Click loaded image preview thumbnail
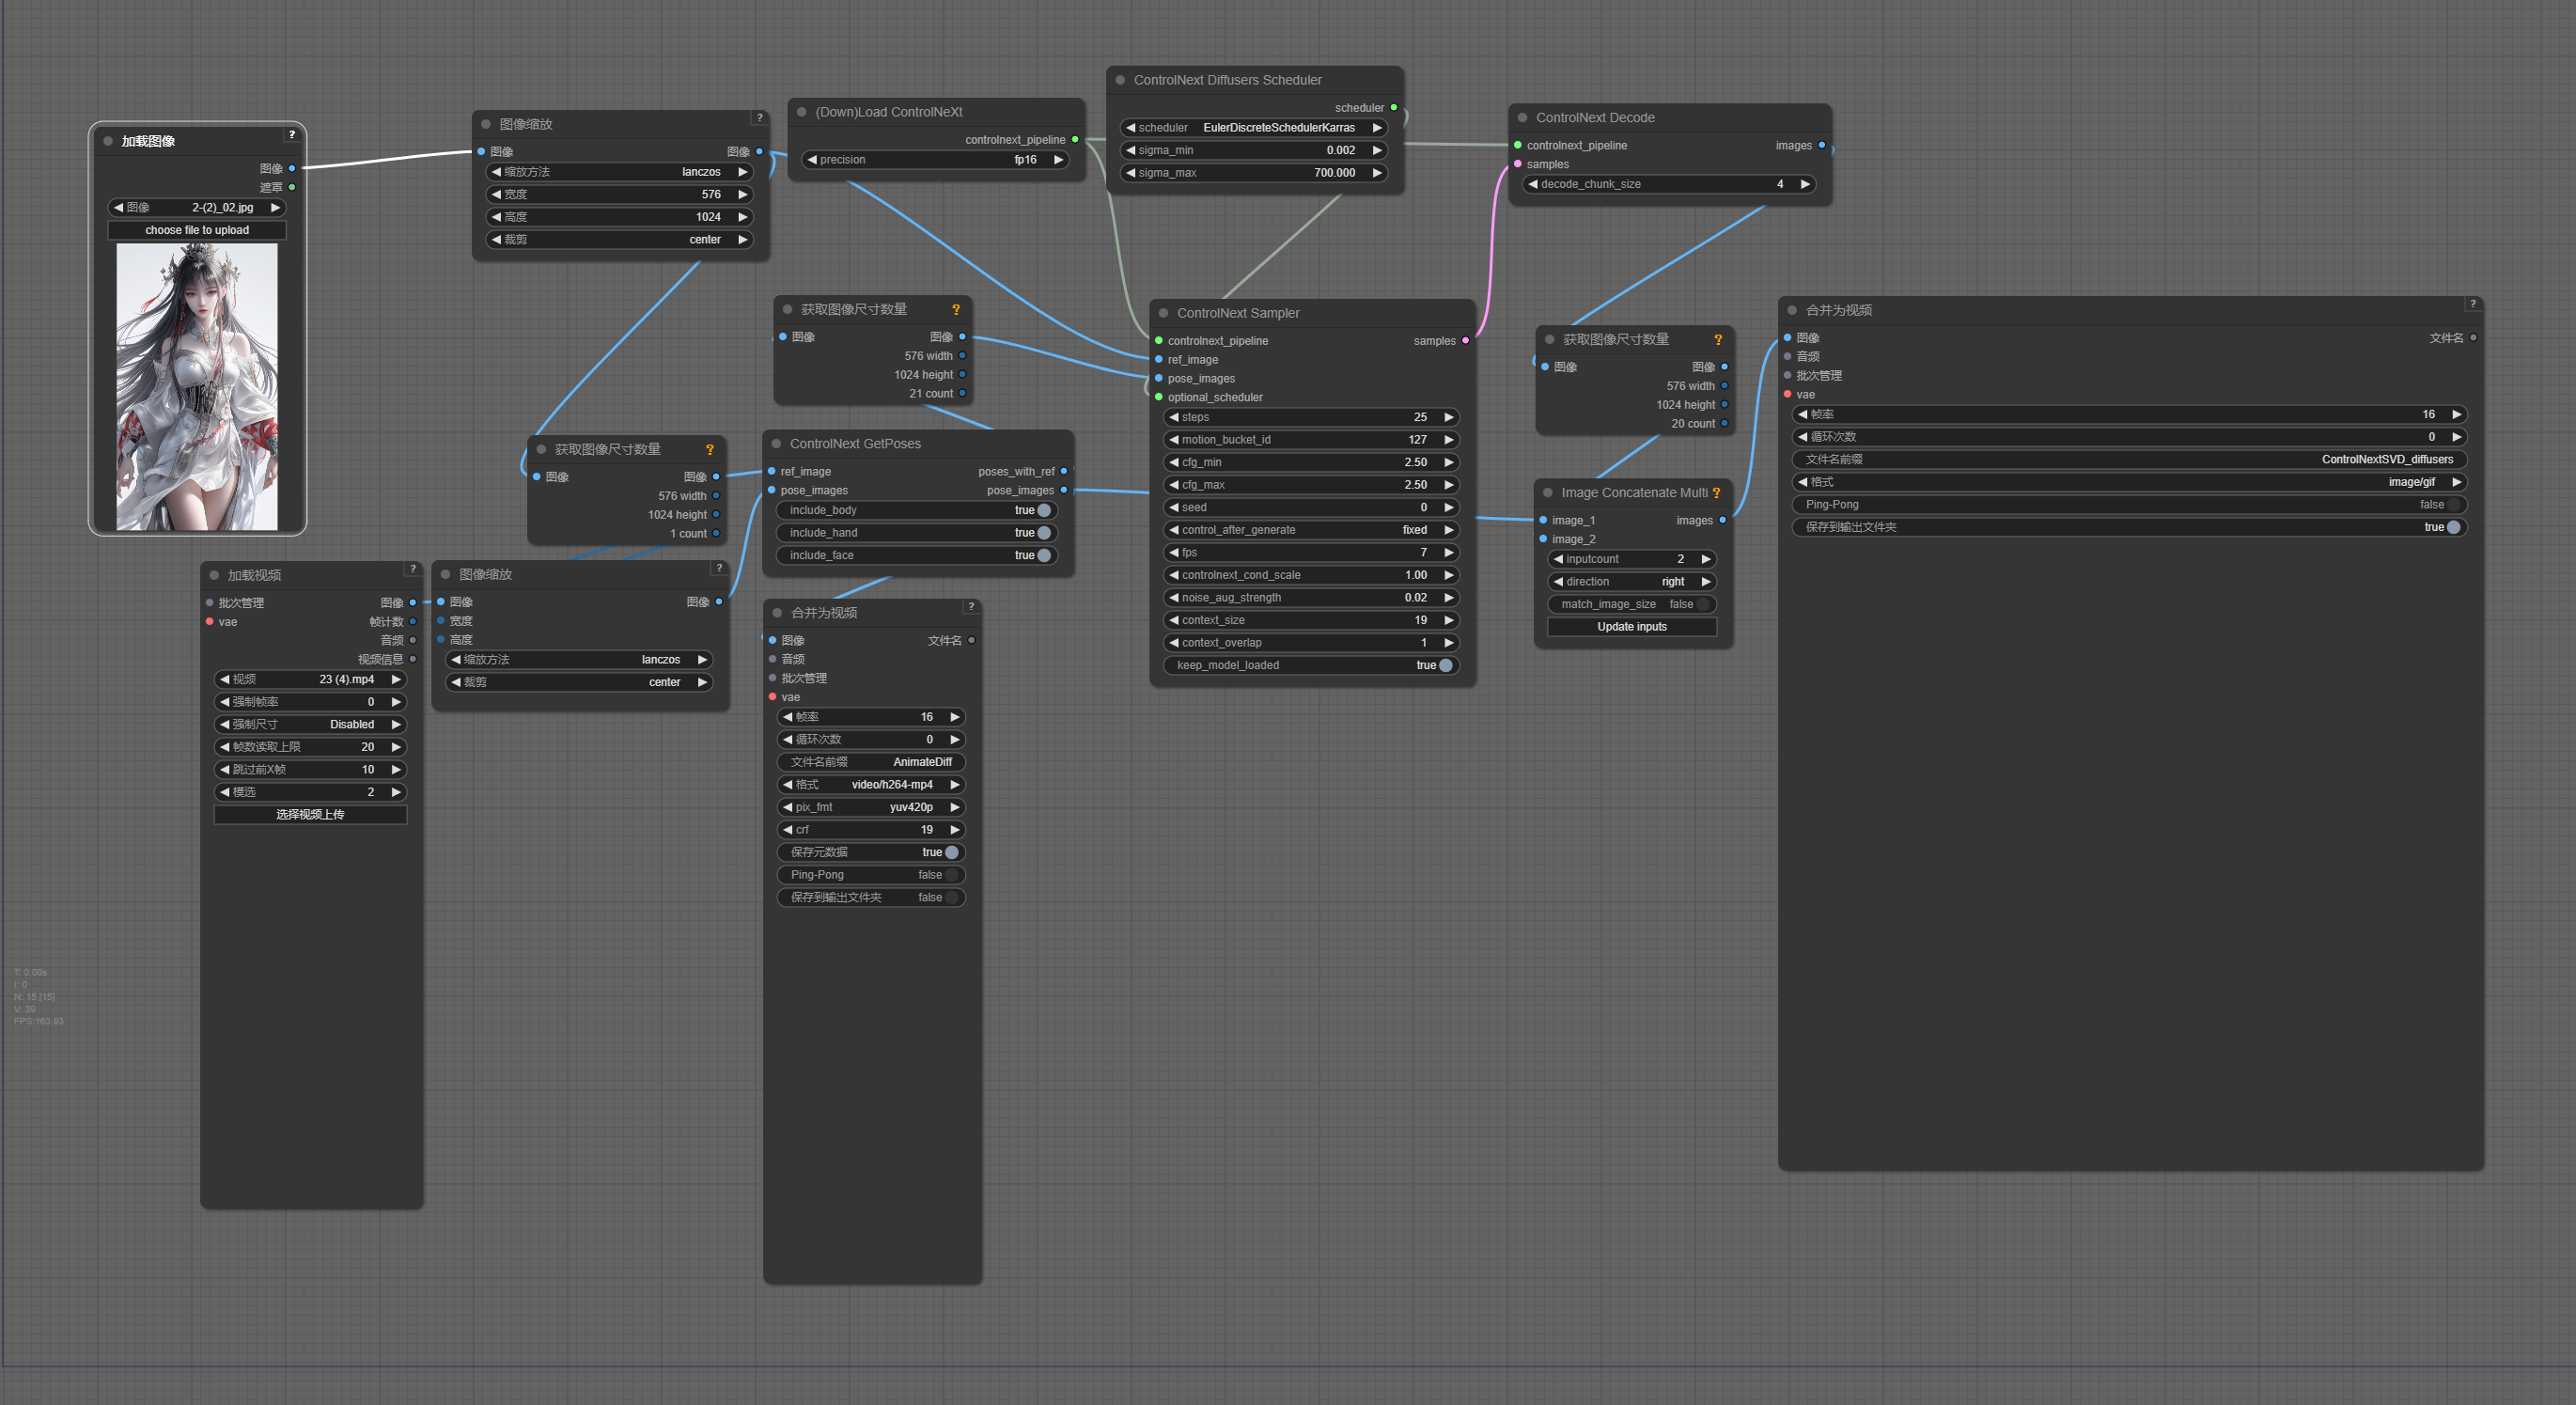 [x=197, y=387]
